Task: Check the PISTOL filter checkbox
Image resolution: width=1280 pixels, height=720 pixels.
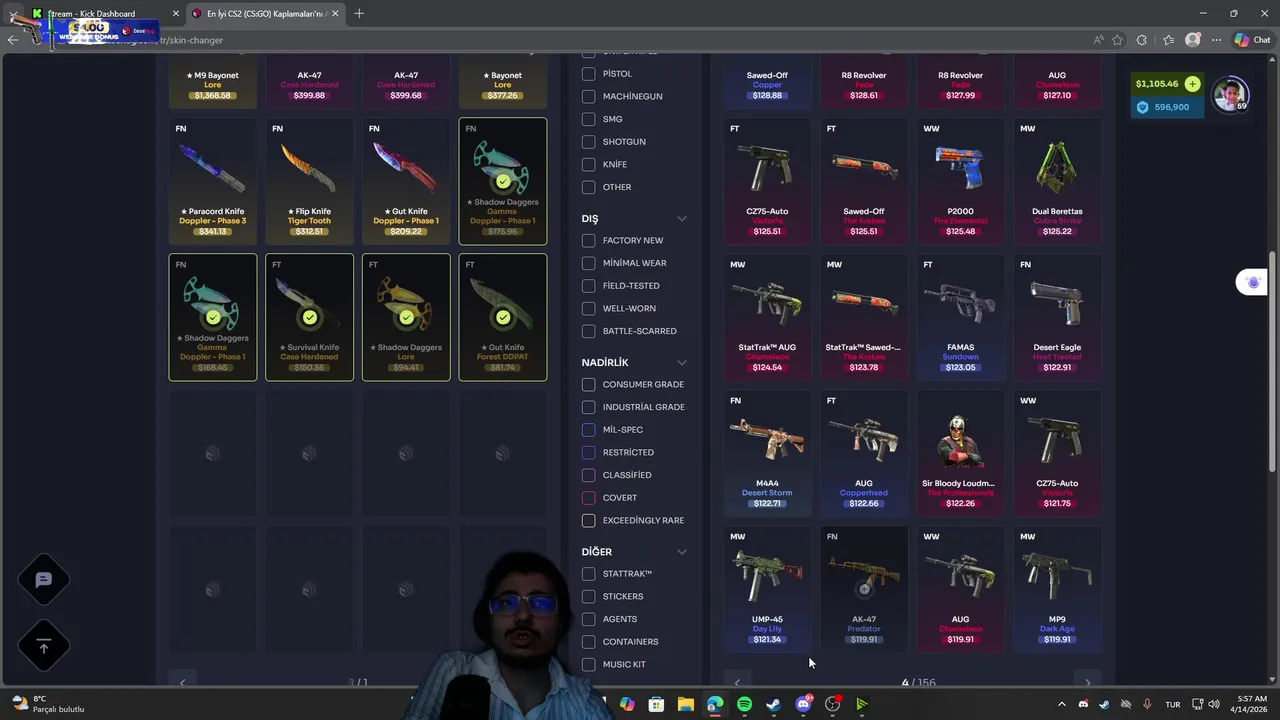Action: 588,74
